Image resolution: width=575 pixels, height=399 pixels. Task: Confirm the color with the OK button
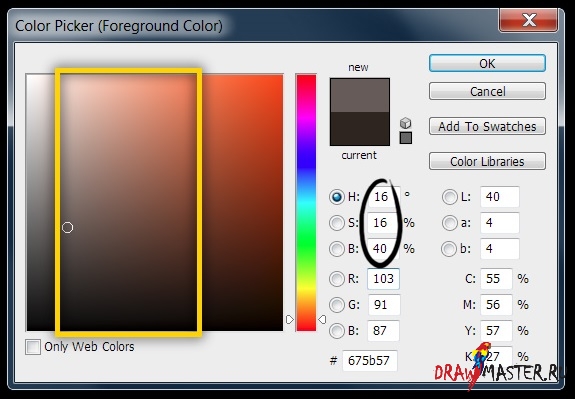point(487,63)
